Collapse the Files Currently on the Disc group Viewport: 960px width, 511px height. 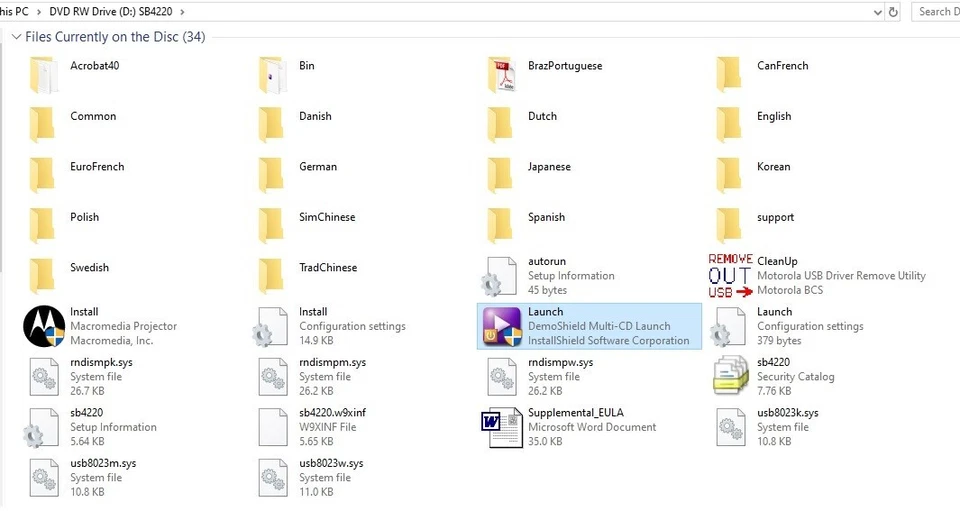coord(16,37)
